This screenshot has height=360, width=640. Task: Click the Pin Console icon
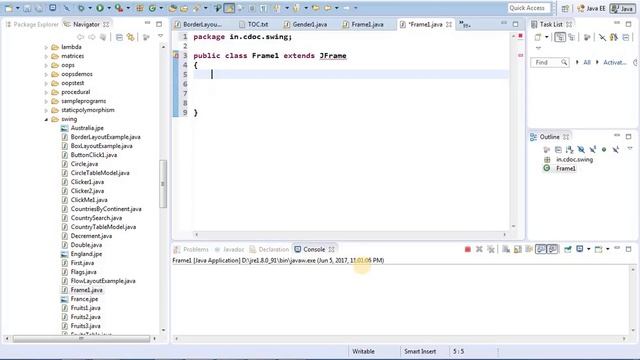[x=568, y=249]
